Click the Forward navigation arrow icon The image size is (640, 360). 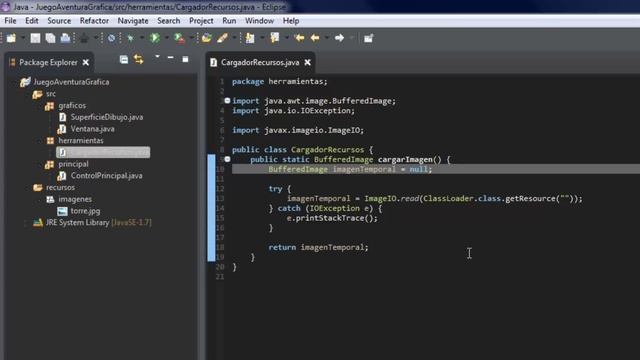[339, 38]
